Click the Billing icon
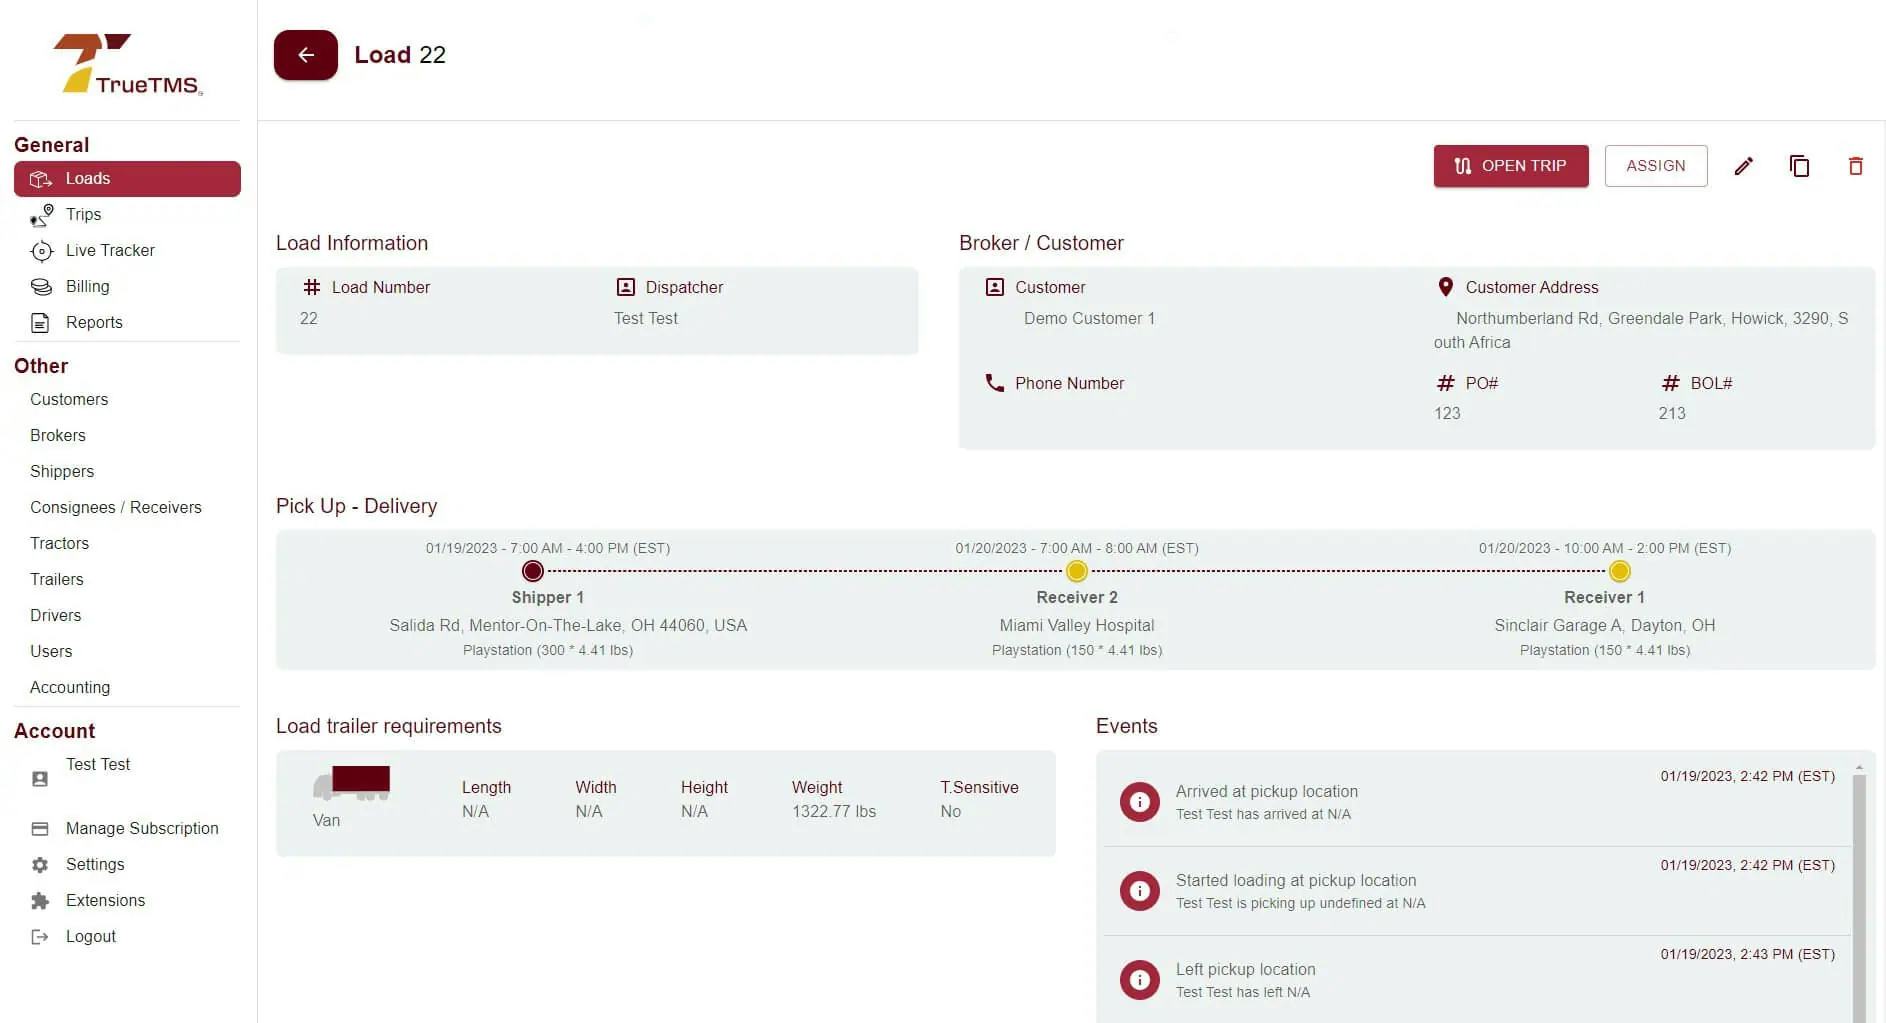The height and width of the screenshot is (1023, 1886). point(41,286)
